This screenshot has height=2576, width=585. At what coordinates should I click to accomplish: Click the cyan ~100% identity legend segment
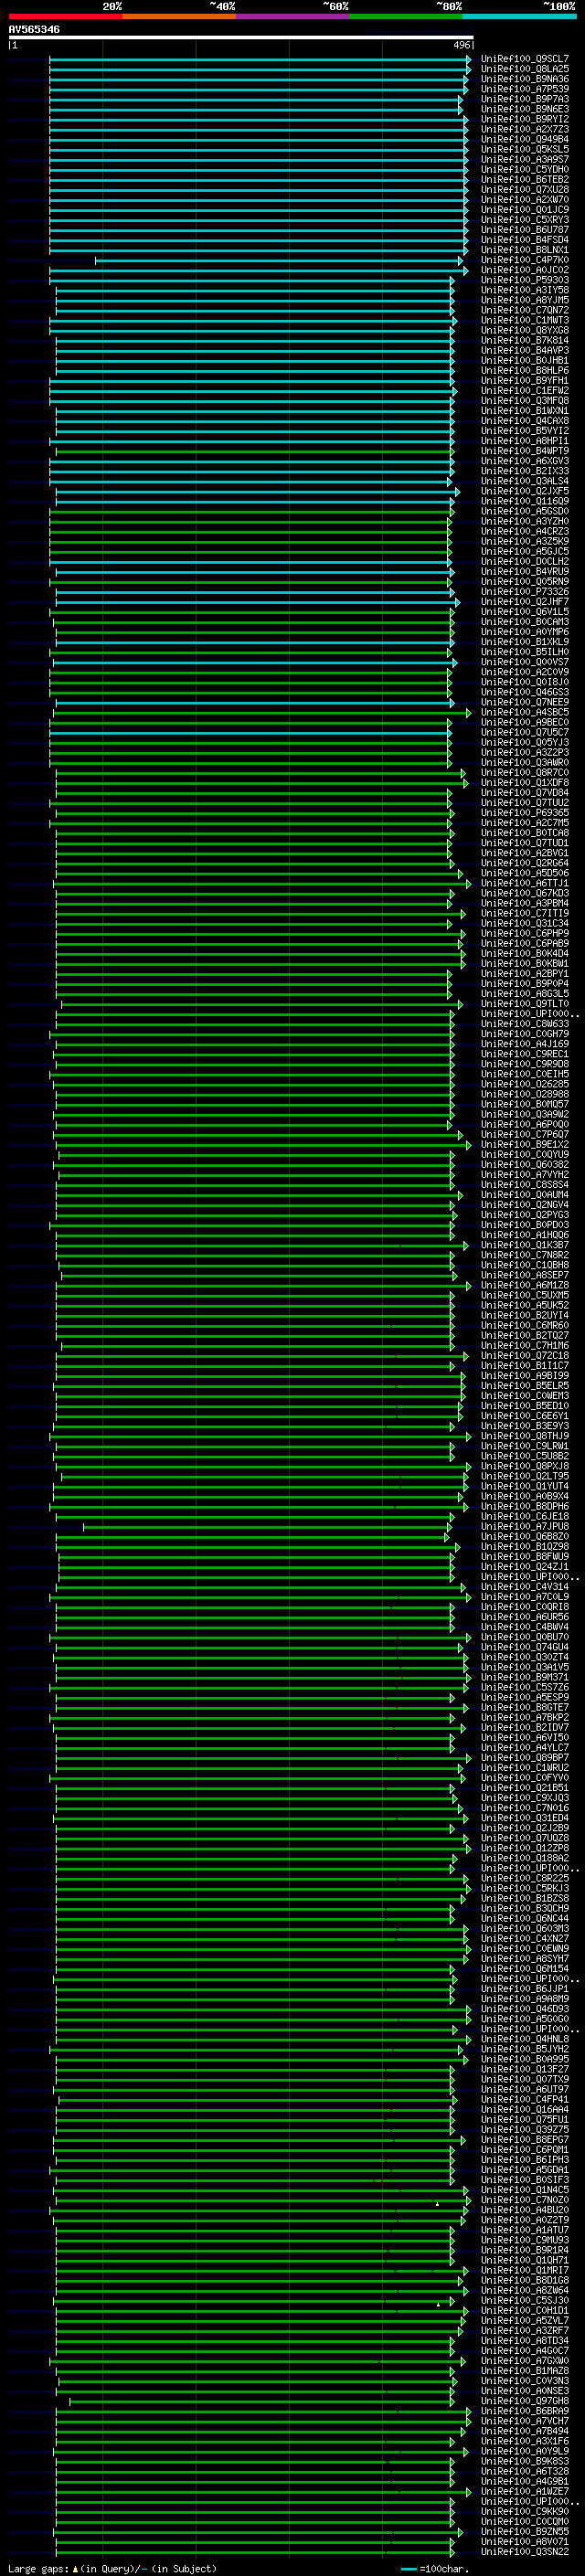[520, 16]
